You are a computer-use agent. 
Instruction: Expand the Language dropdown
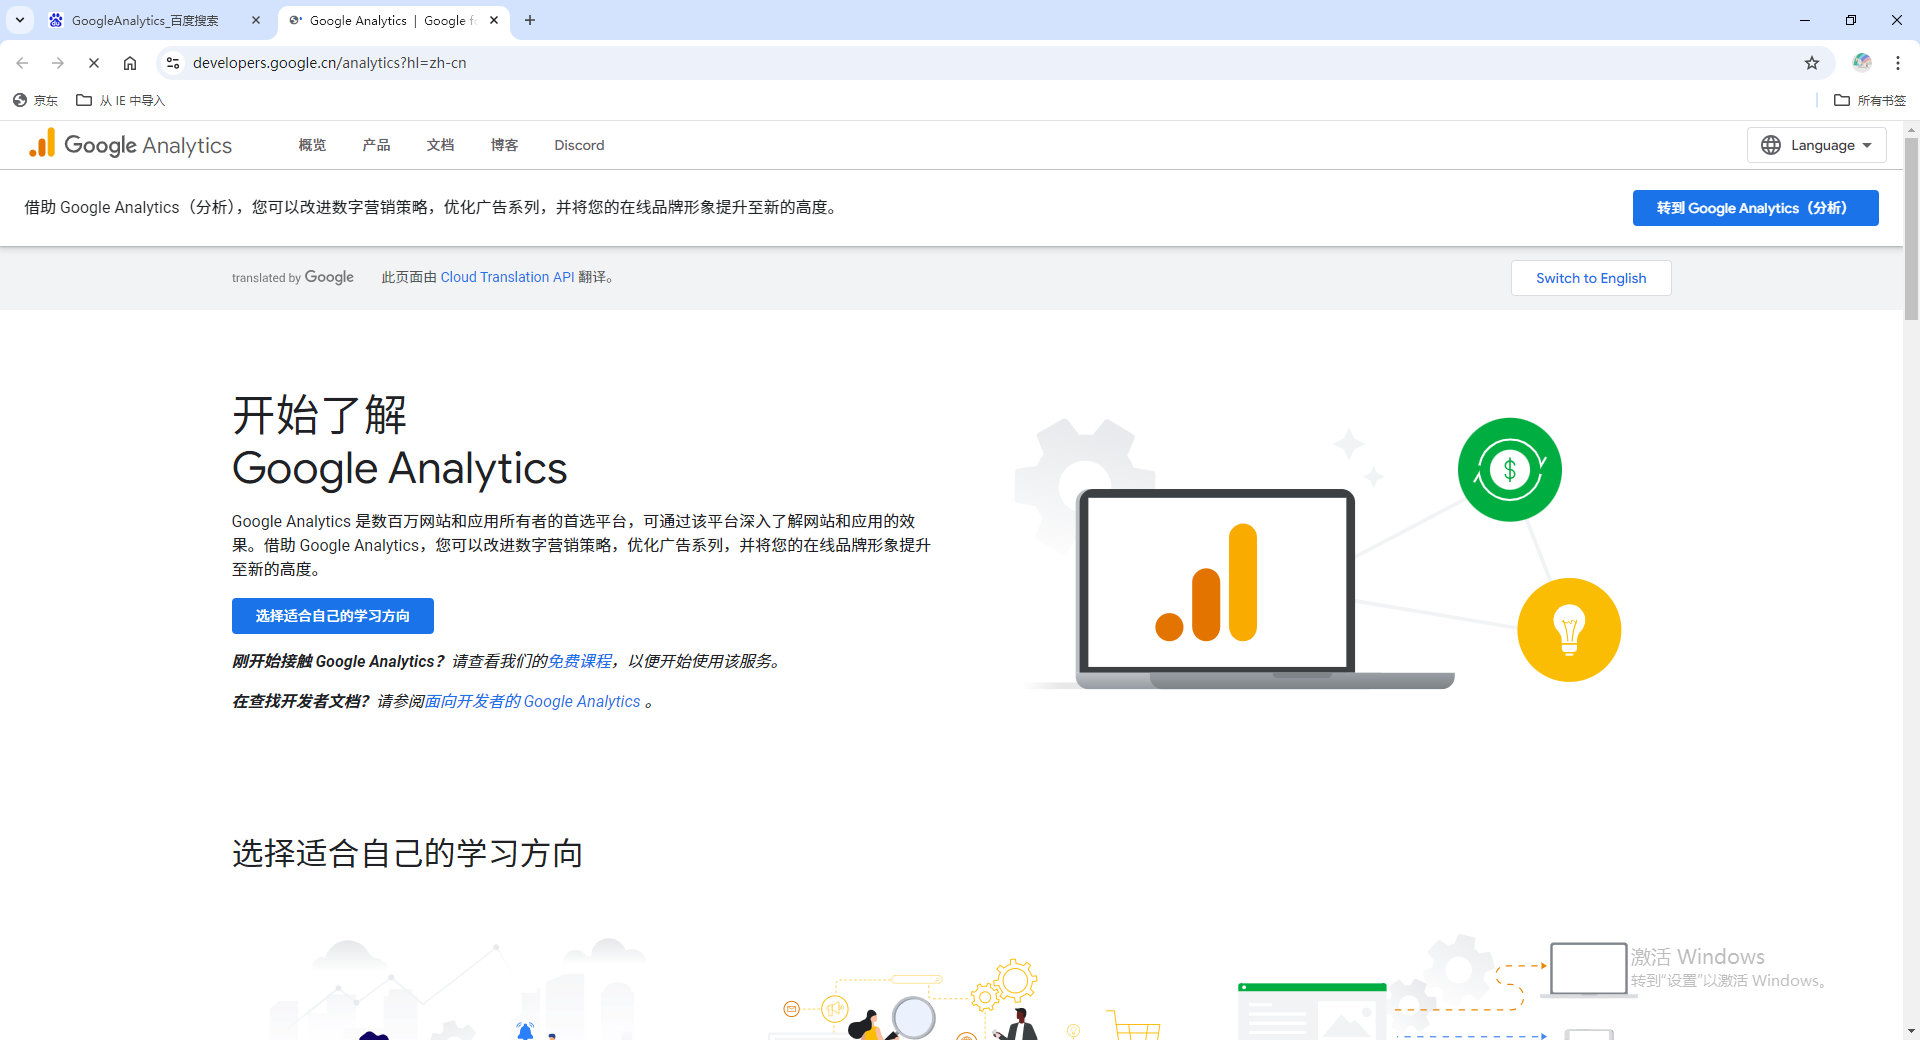point(1816,145)
